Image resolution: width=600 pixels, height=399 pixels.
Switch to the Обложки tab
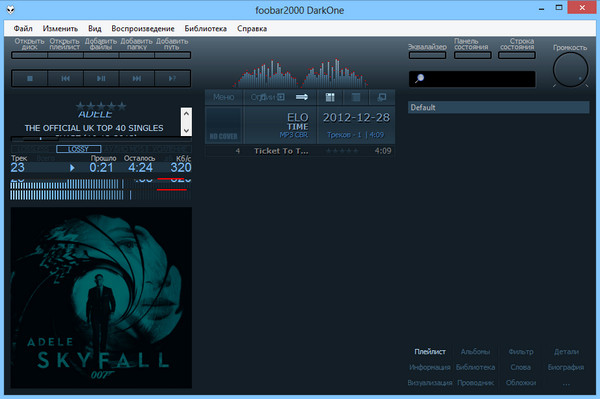tap(520, 383)
